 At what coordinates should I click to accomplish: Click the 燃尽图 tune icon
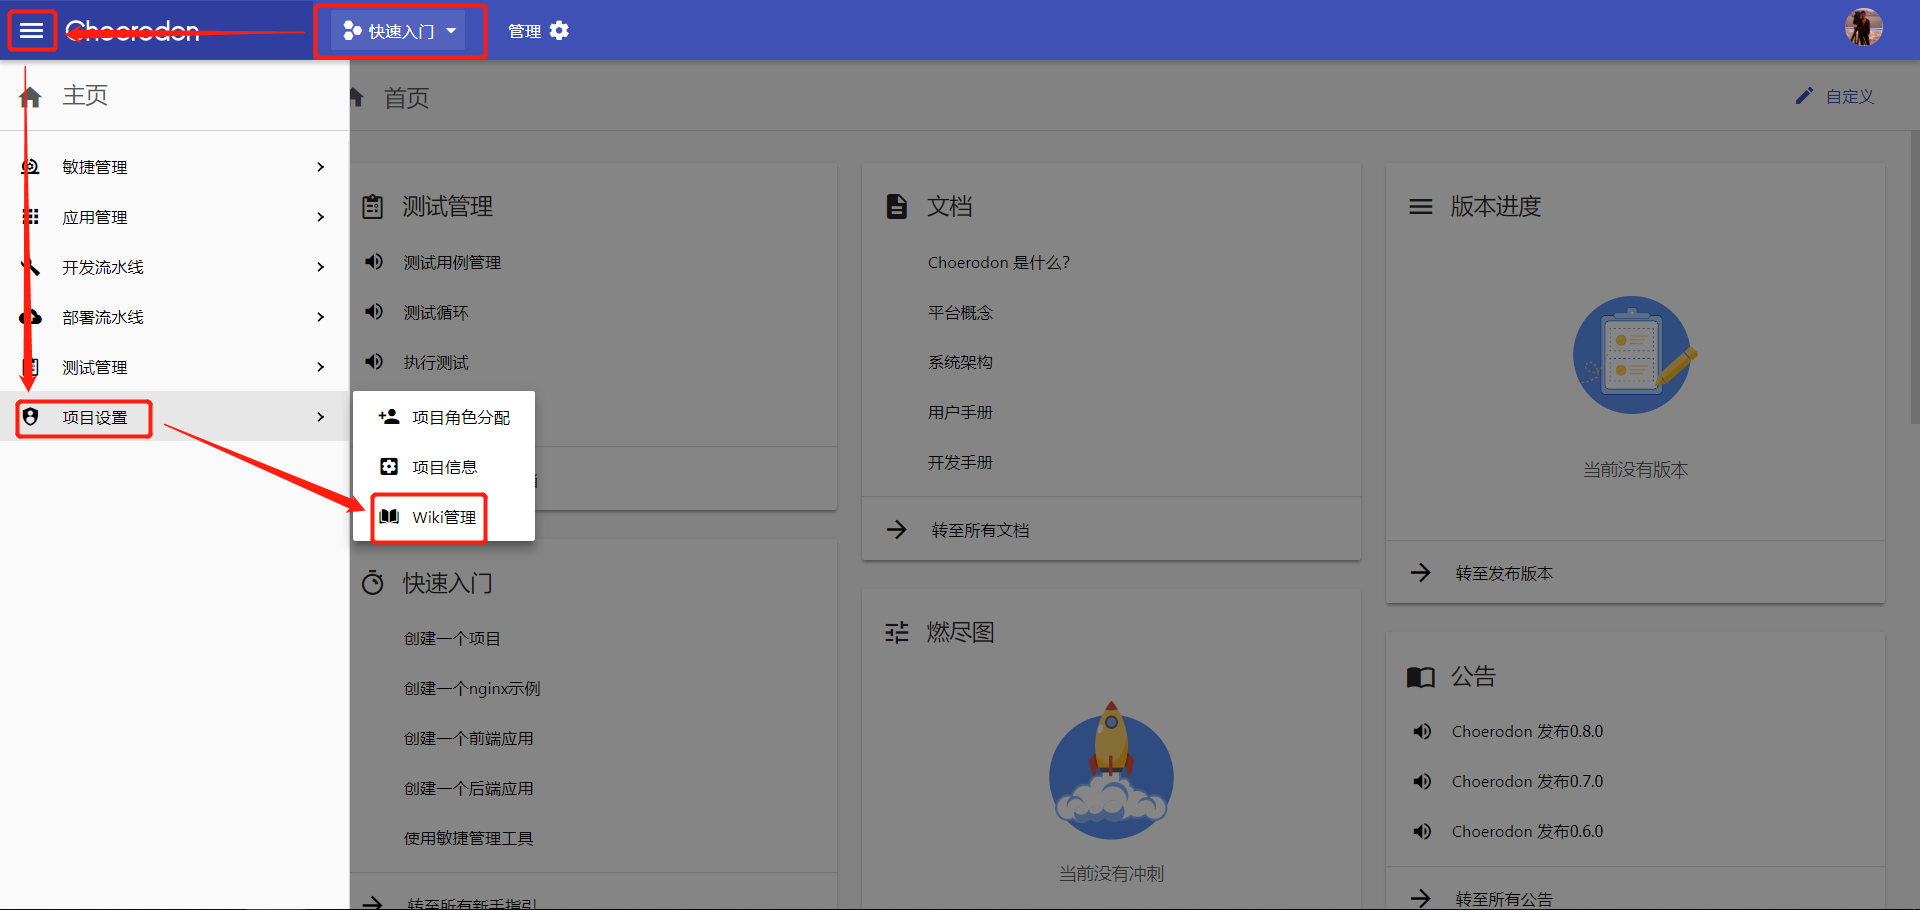point(897,632)
